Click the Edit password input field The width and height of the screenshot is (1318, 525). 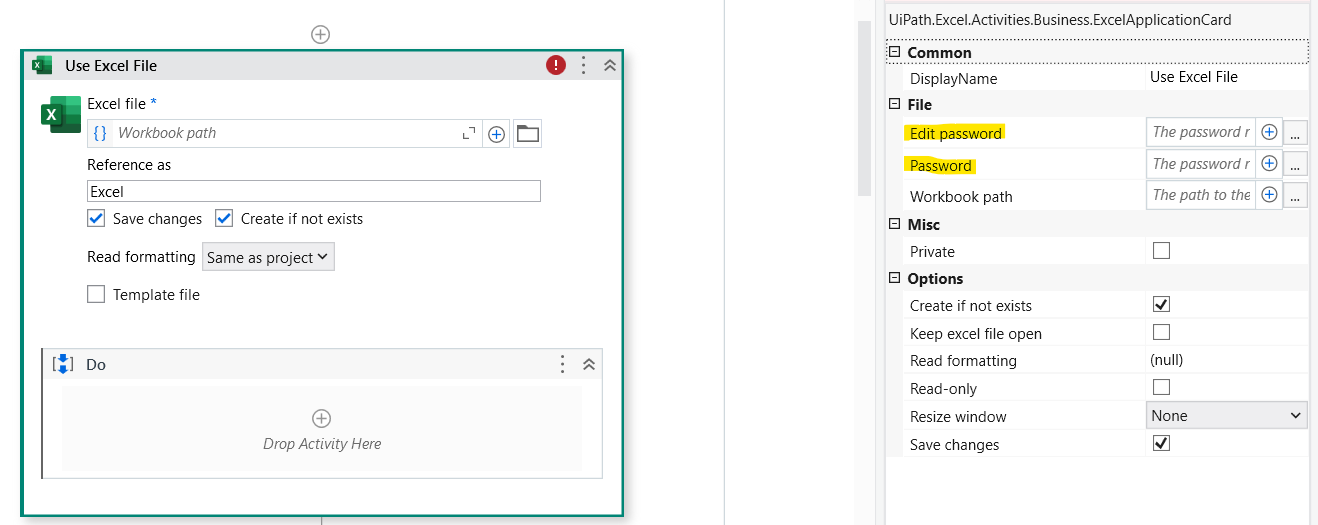click(x=1201, y=132)
